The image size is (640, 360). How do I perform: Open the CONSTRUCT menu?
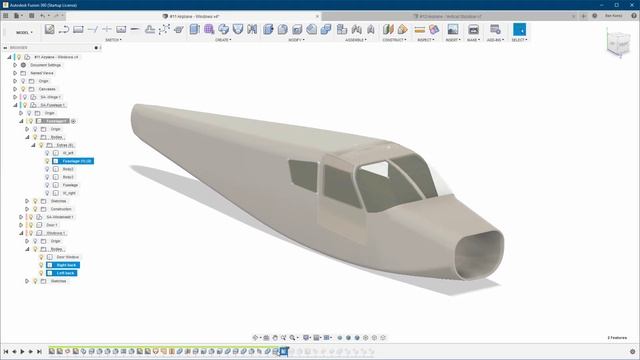tap(394, 40)
